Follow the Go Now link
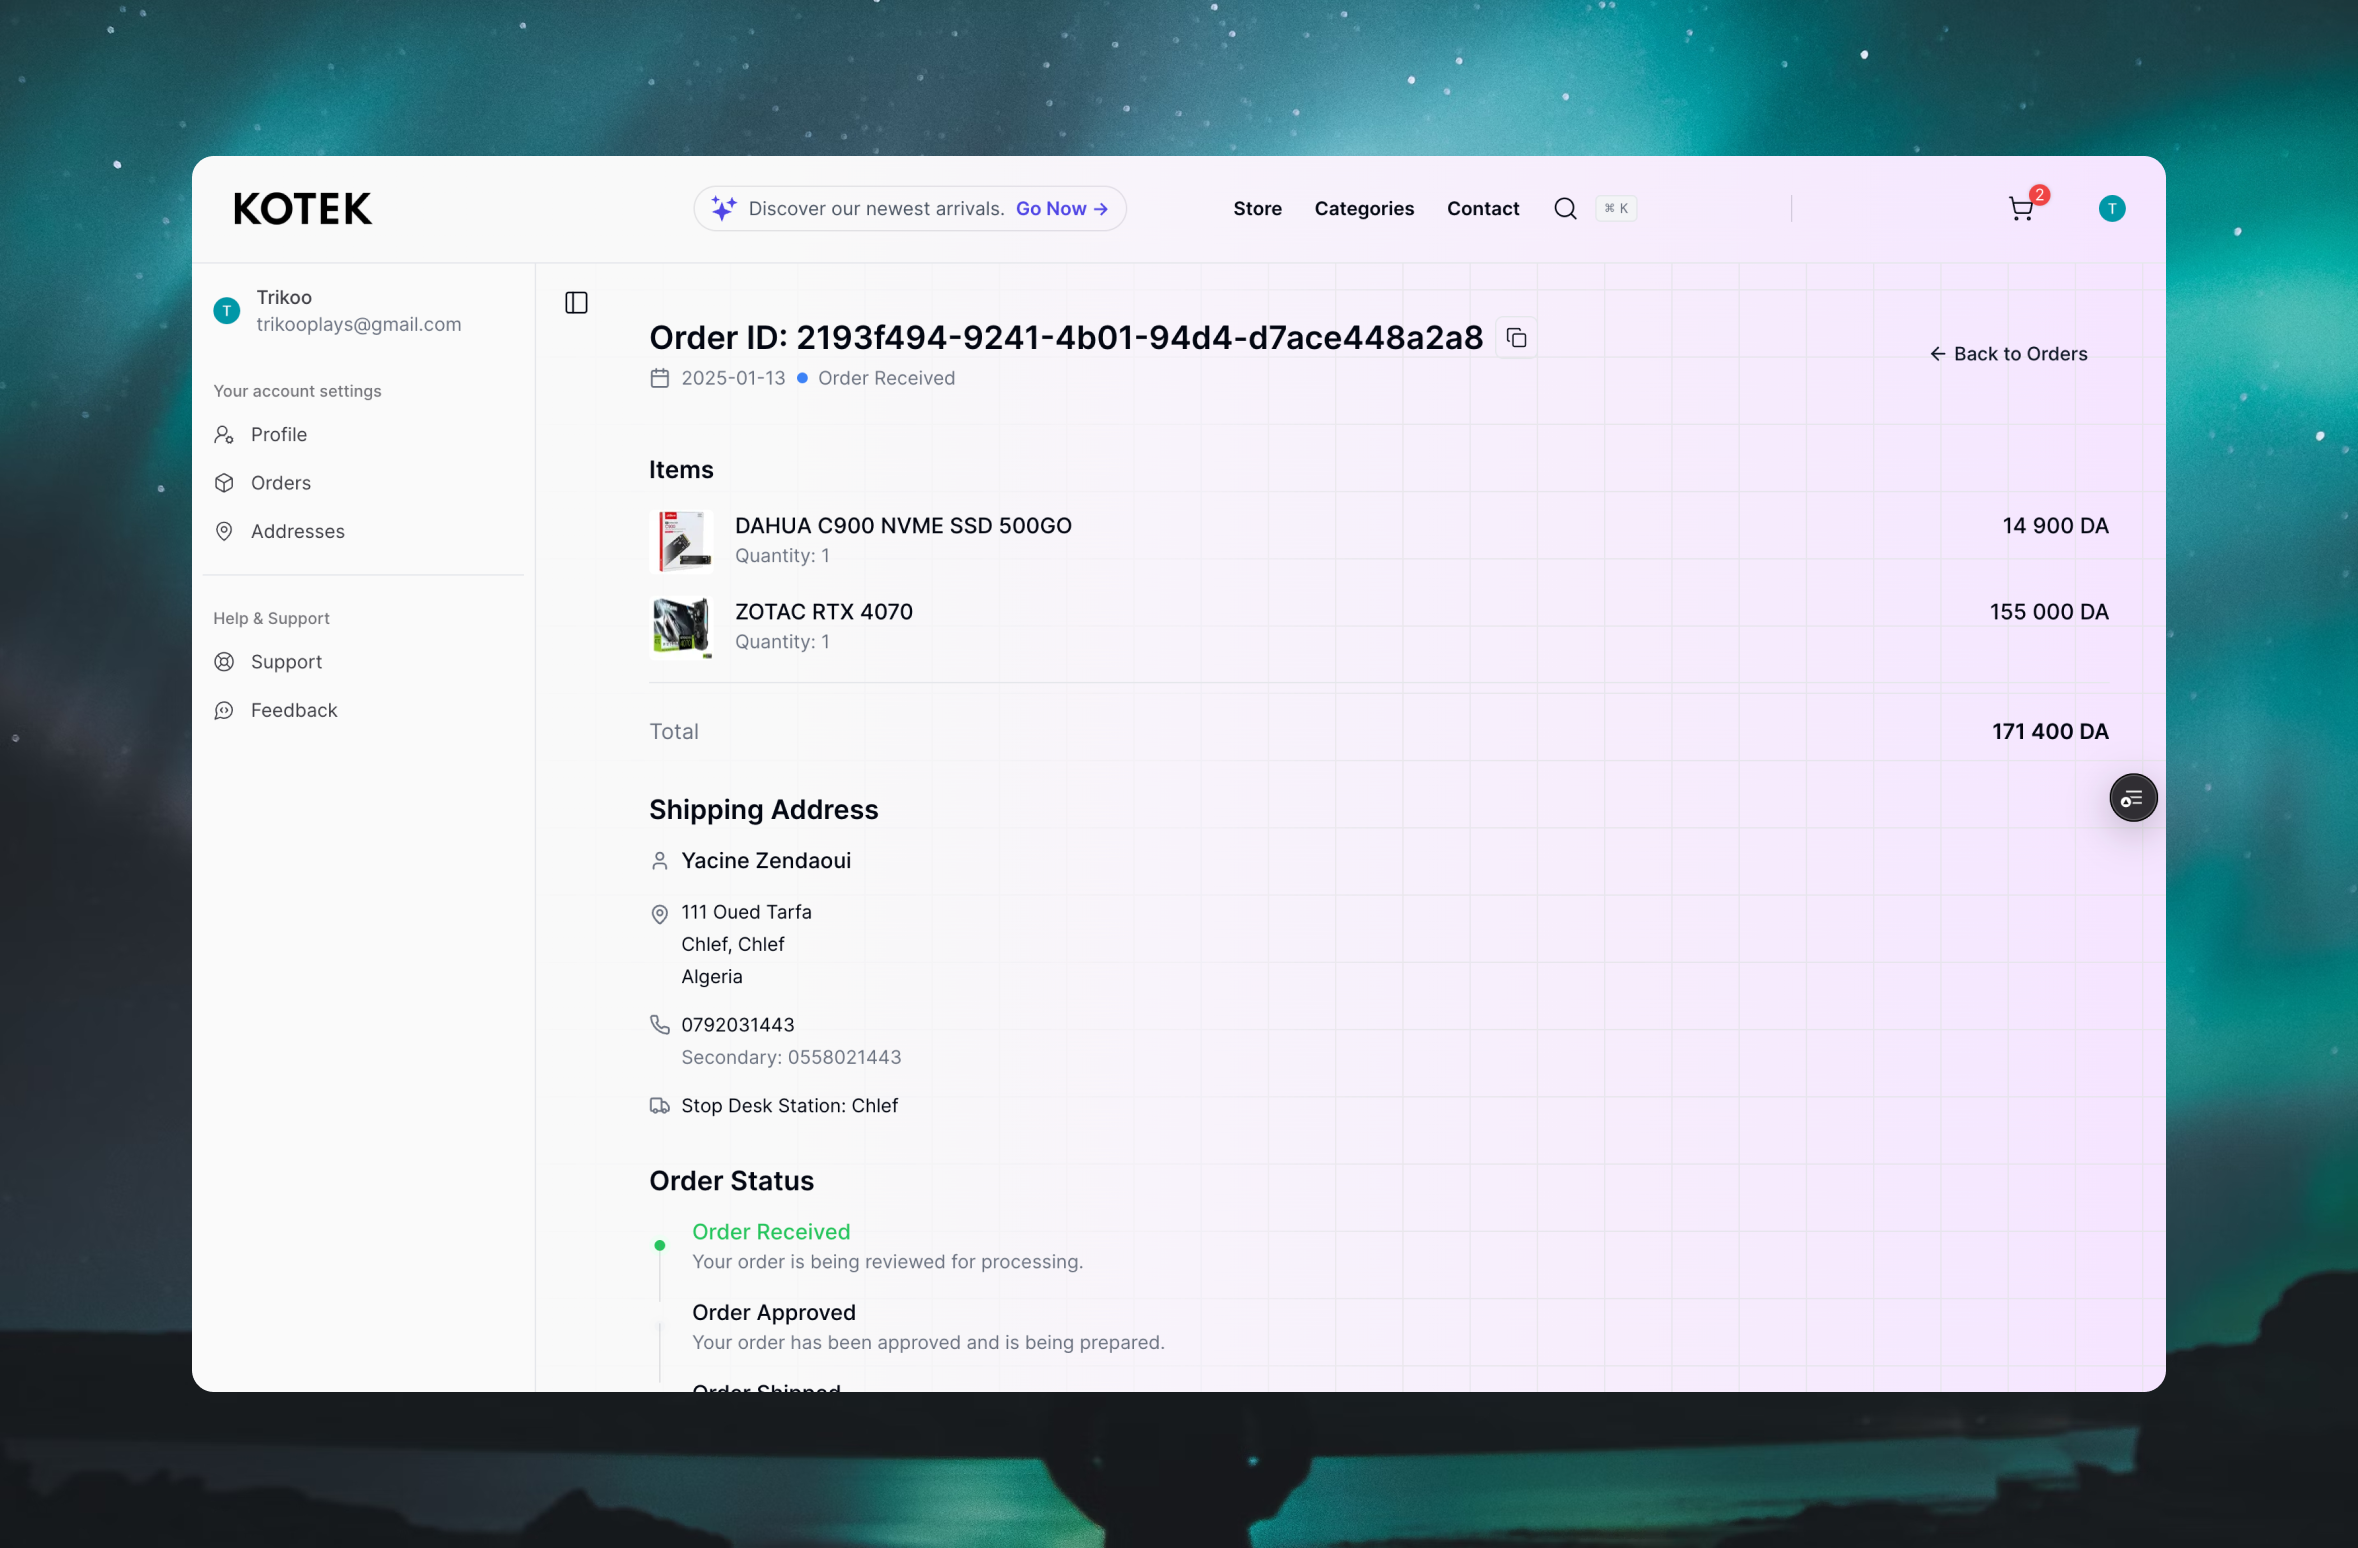The width and height of the screenshot is (2358, 1548). (1061, 208)
